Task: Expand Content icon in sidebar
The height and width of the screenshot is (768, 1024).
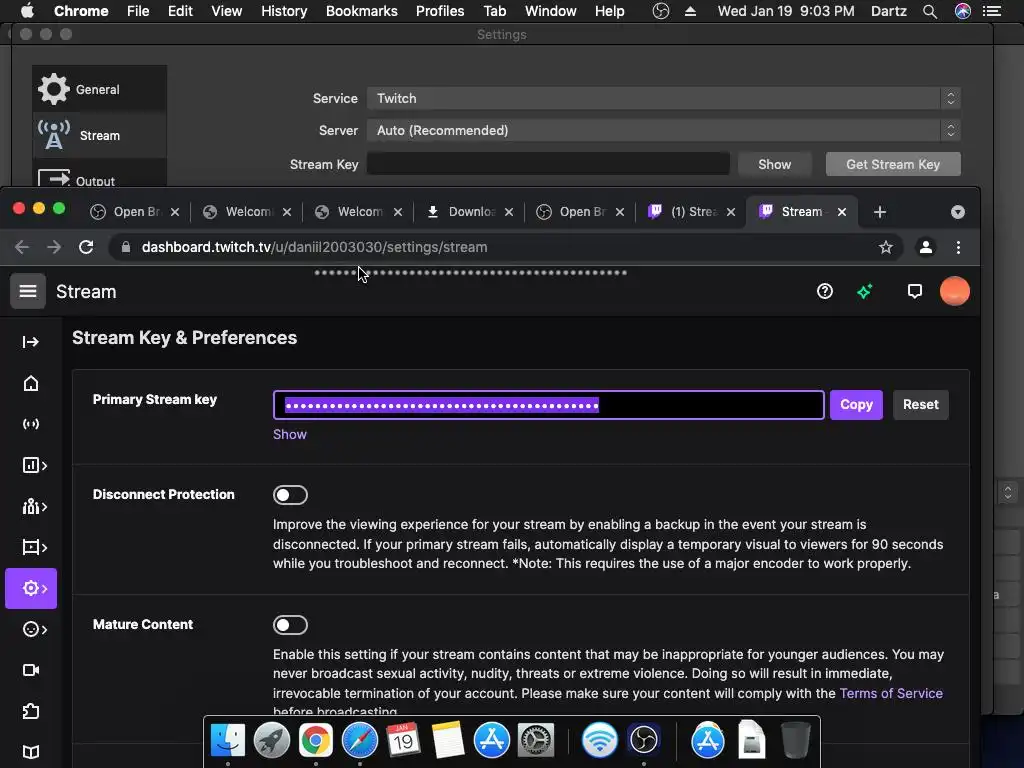Action: click(34, 547)
